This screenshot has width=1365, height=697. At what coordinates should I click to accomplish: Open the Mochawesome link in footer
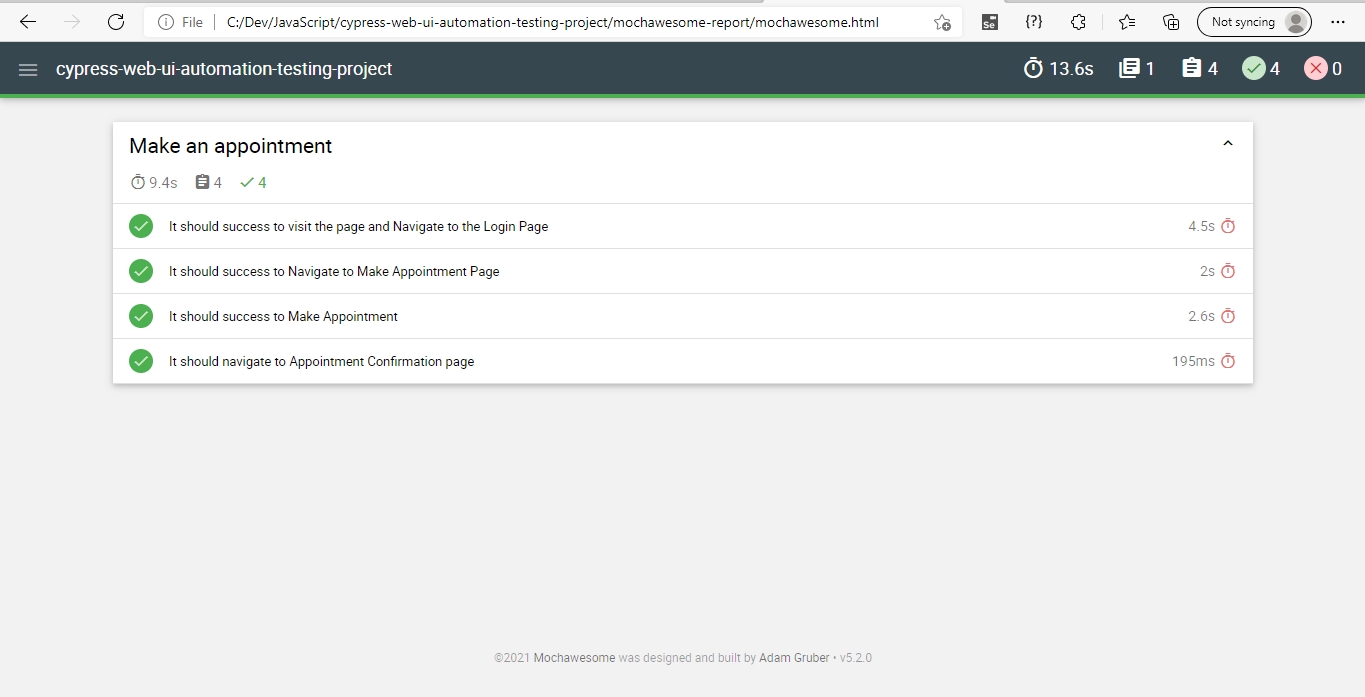(x=574, y=658)
